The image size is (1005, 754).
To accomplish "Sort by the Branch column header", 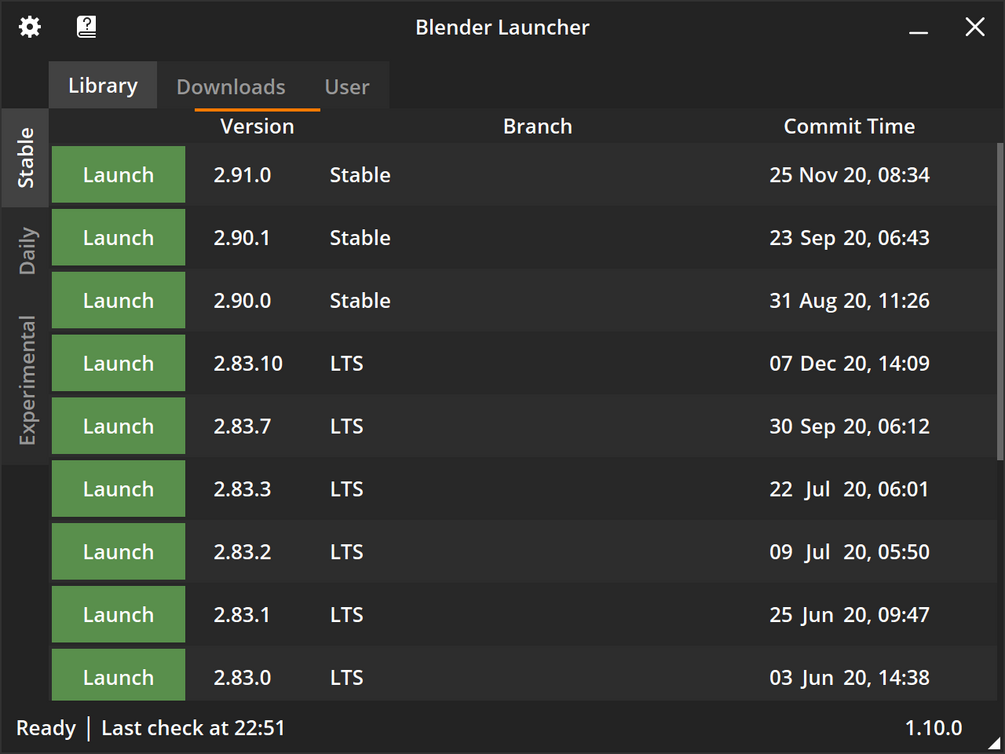I will [537, 126].
